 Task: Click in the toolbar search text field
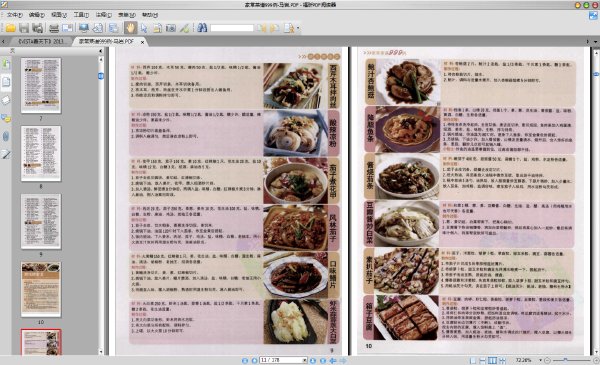click(x=232, y=28)
